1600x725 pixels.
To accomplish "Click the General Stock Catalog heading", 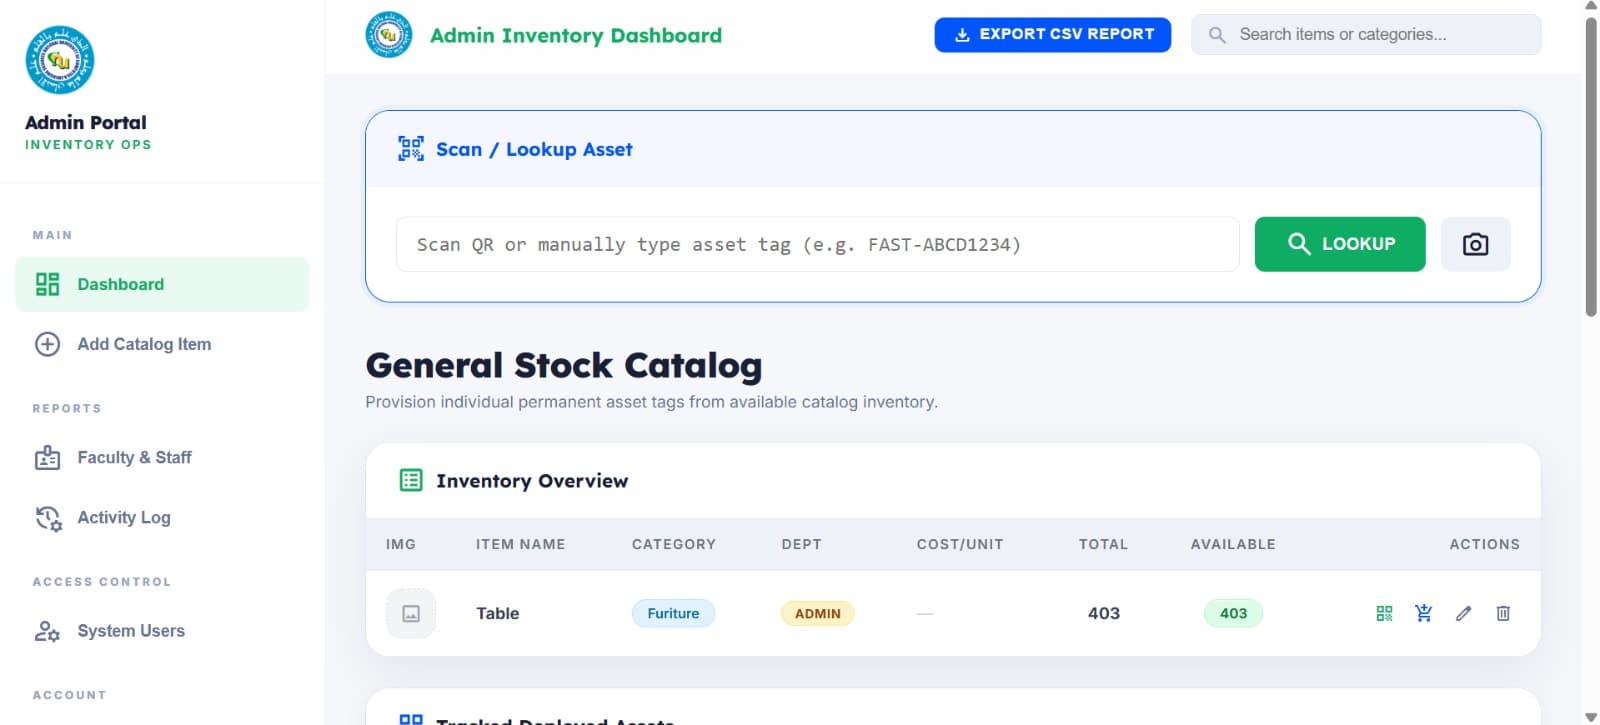I will 563,365.
